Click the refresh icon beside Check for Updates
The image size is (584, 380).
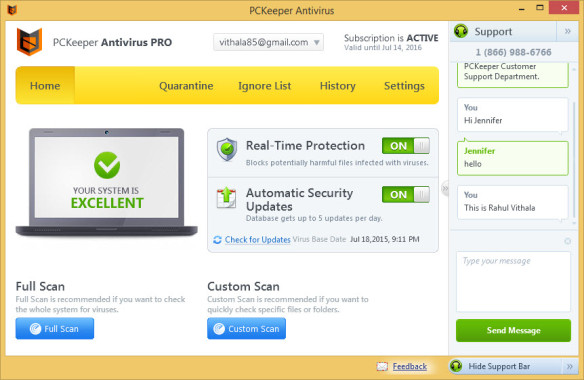[217, 240]
